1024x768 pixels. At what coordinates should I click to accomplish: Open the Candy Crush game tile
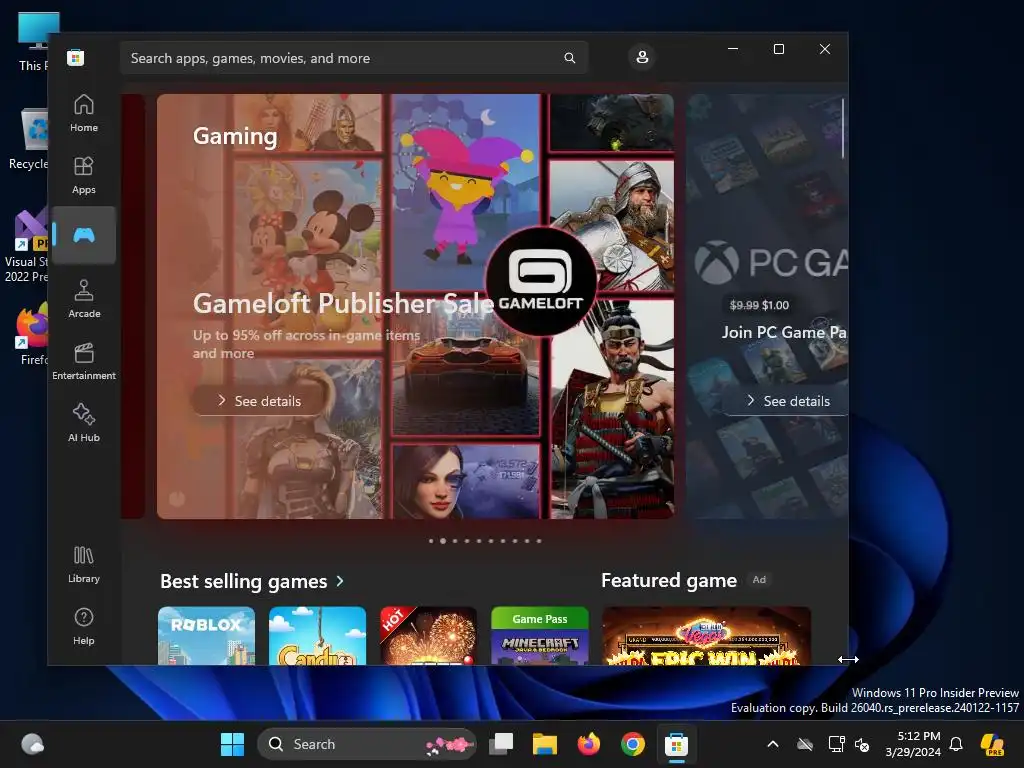coord(317,635)
